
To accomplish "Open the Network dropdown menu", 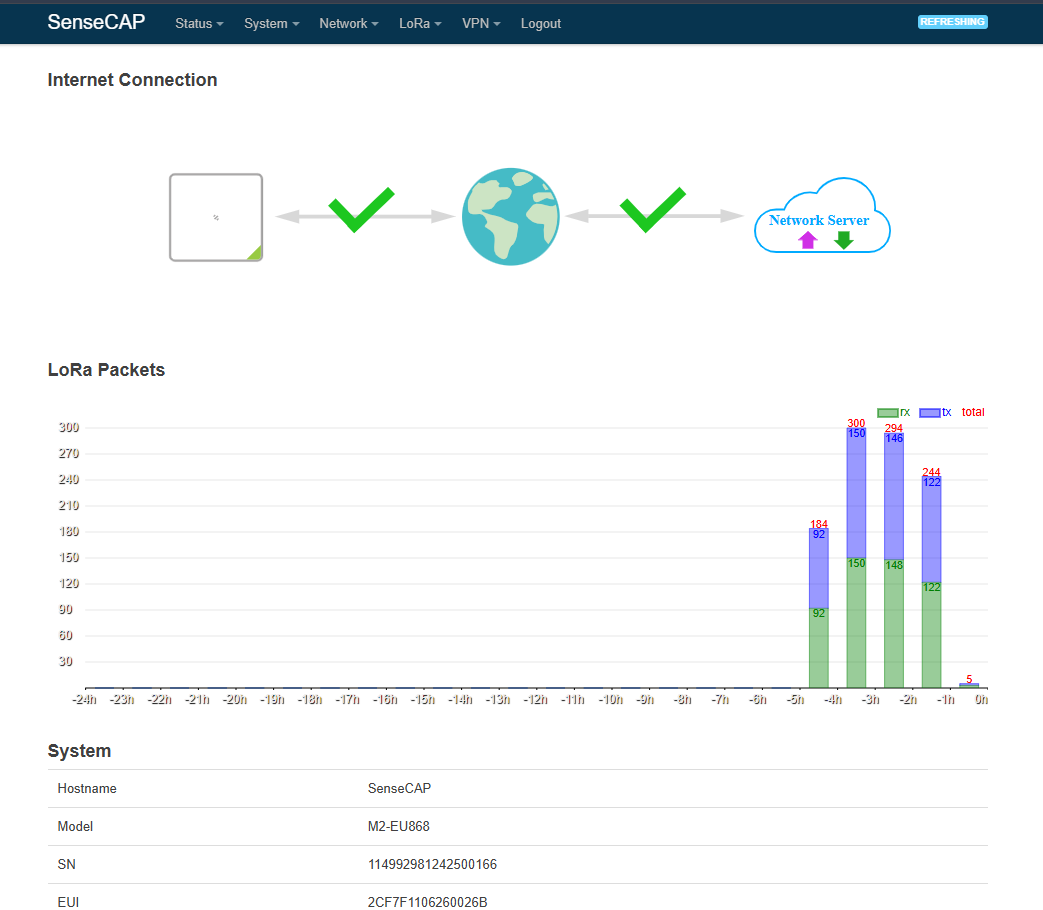I will (x=348, y=23).
